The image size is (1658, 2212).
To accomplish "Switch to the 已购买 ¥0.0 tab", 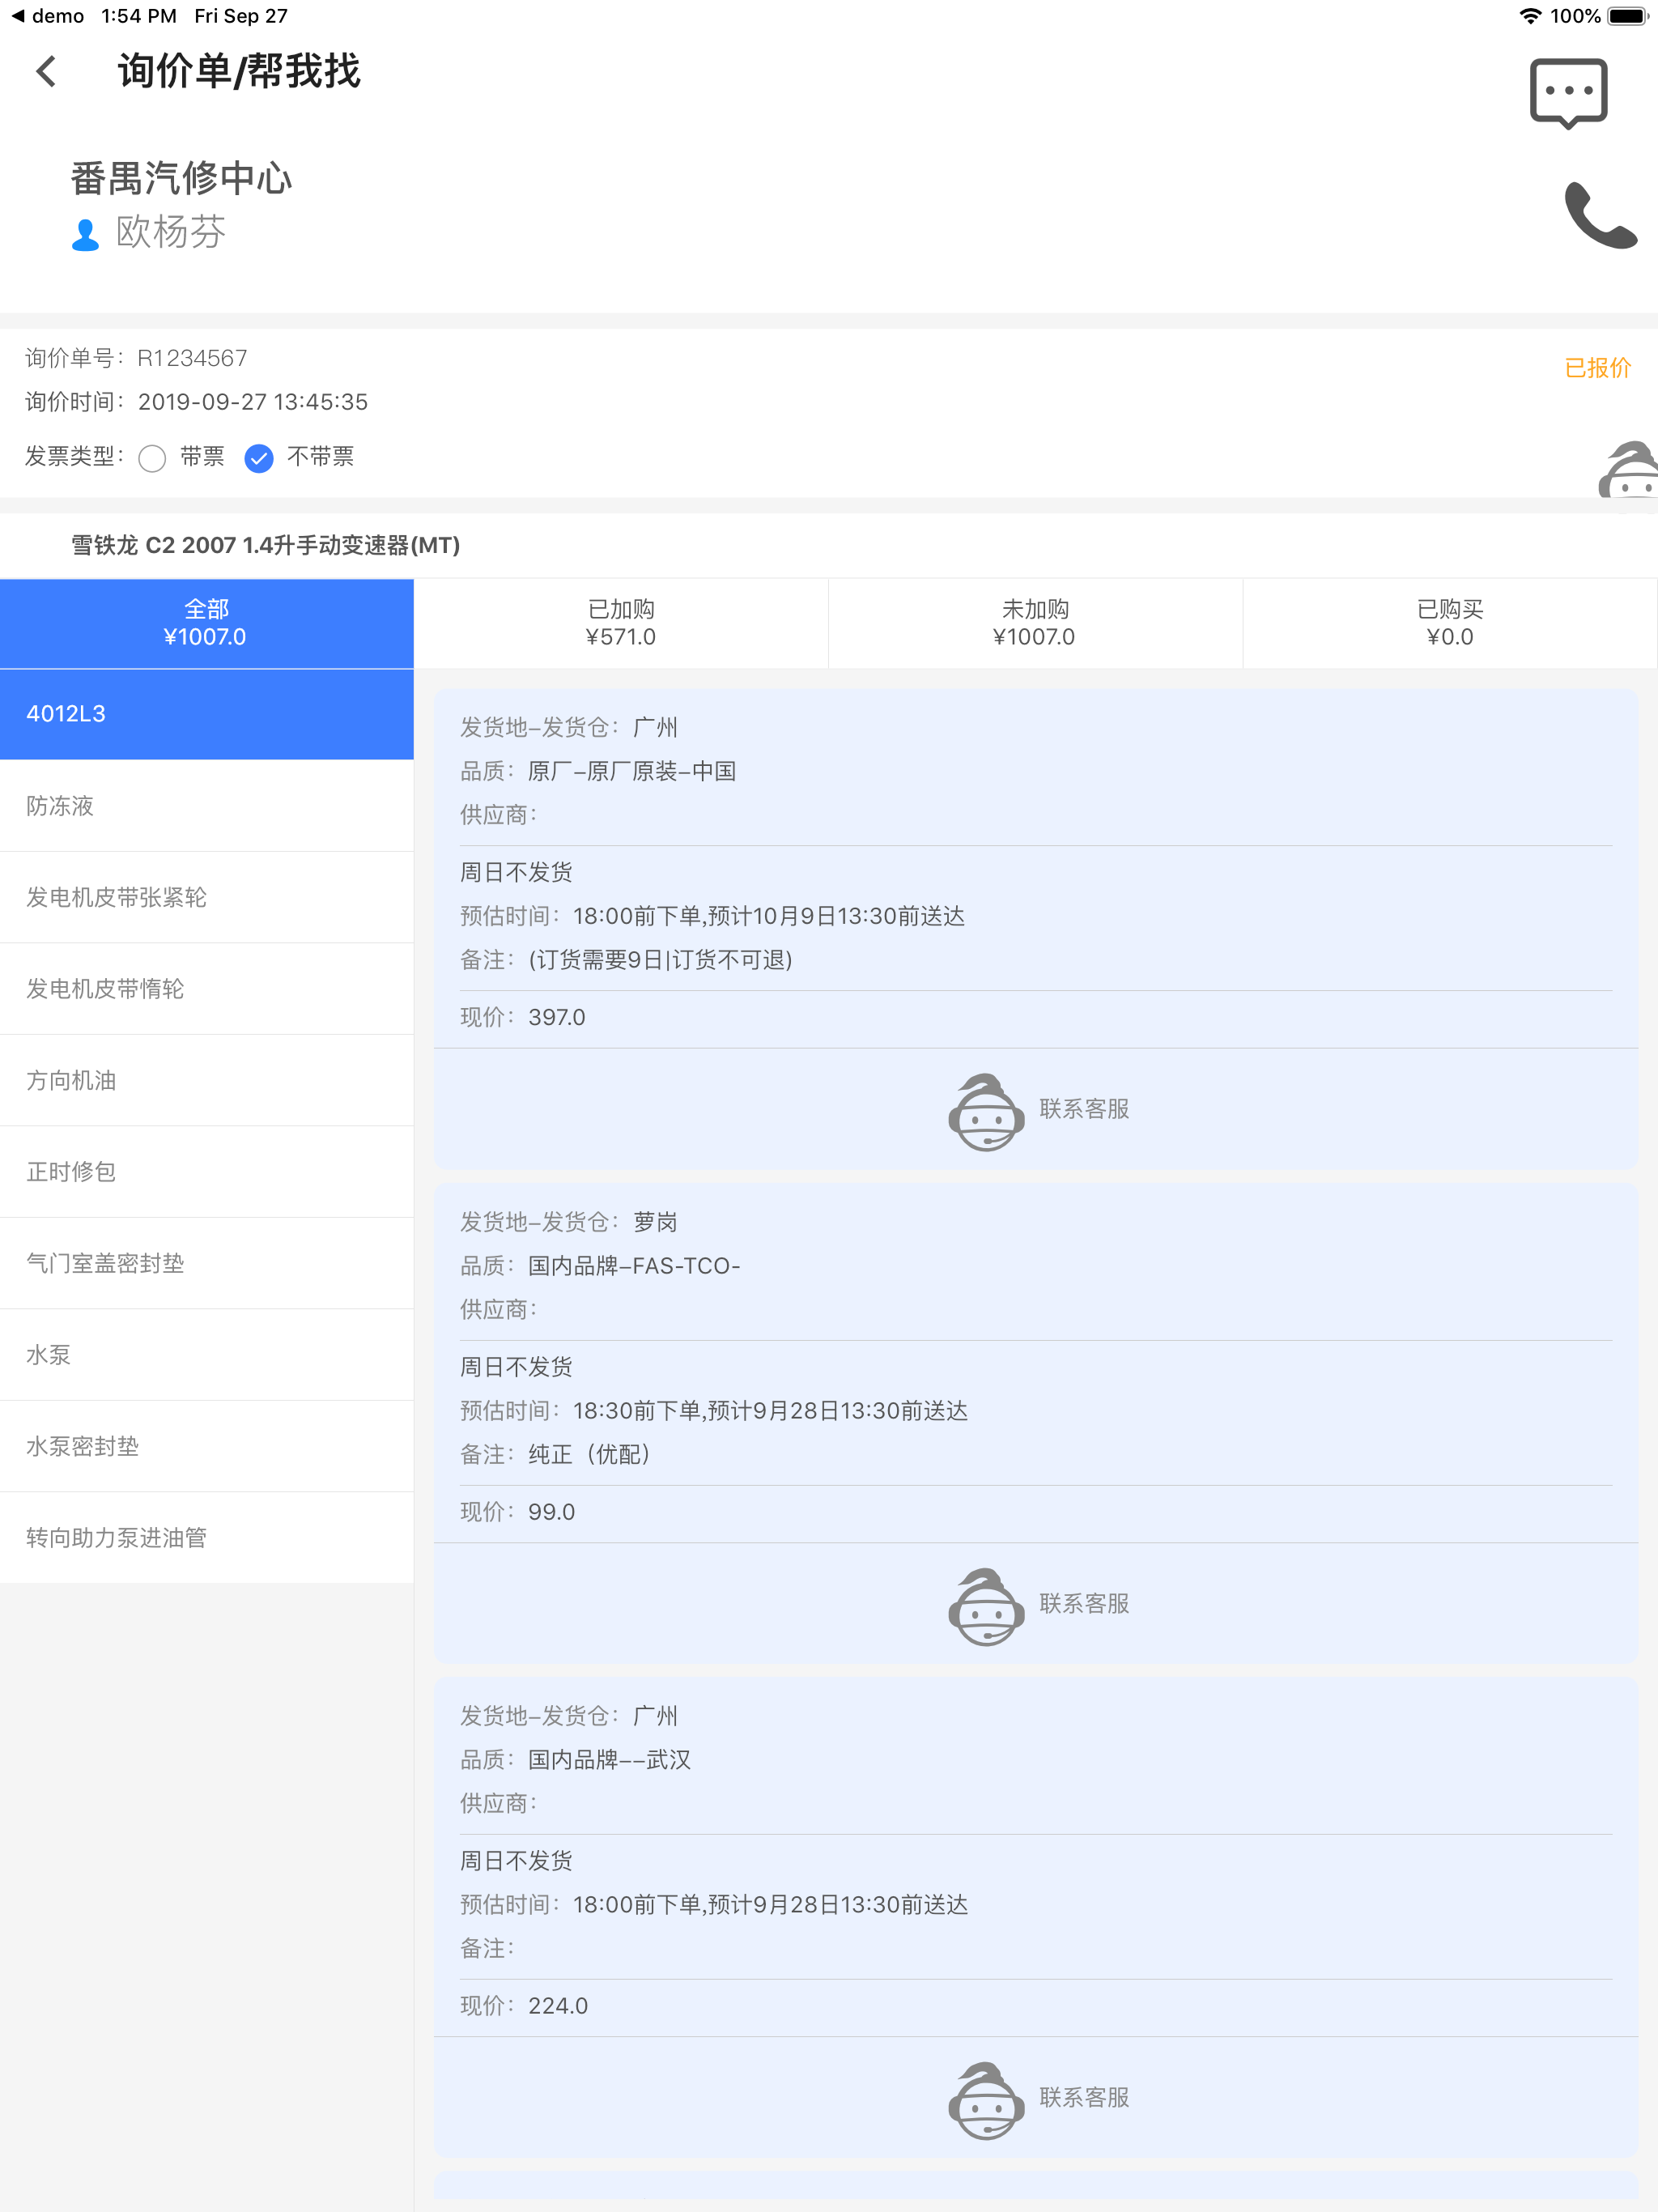I will pyautogui.click(x=1450, y=623).
